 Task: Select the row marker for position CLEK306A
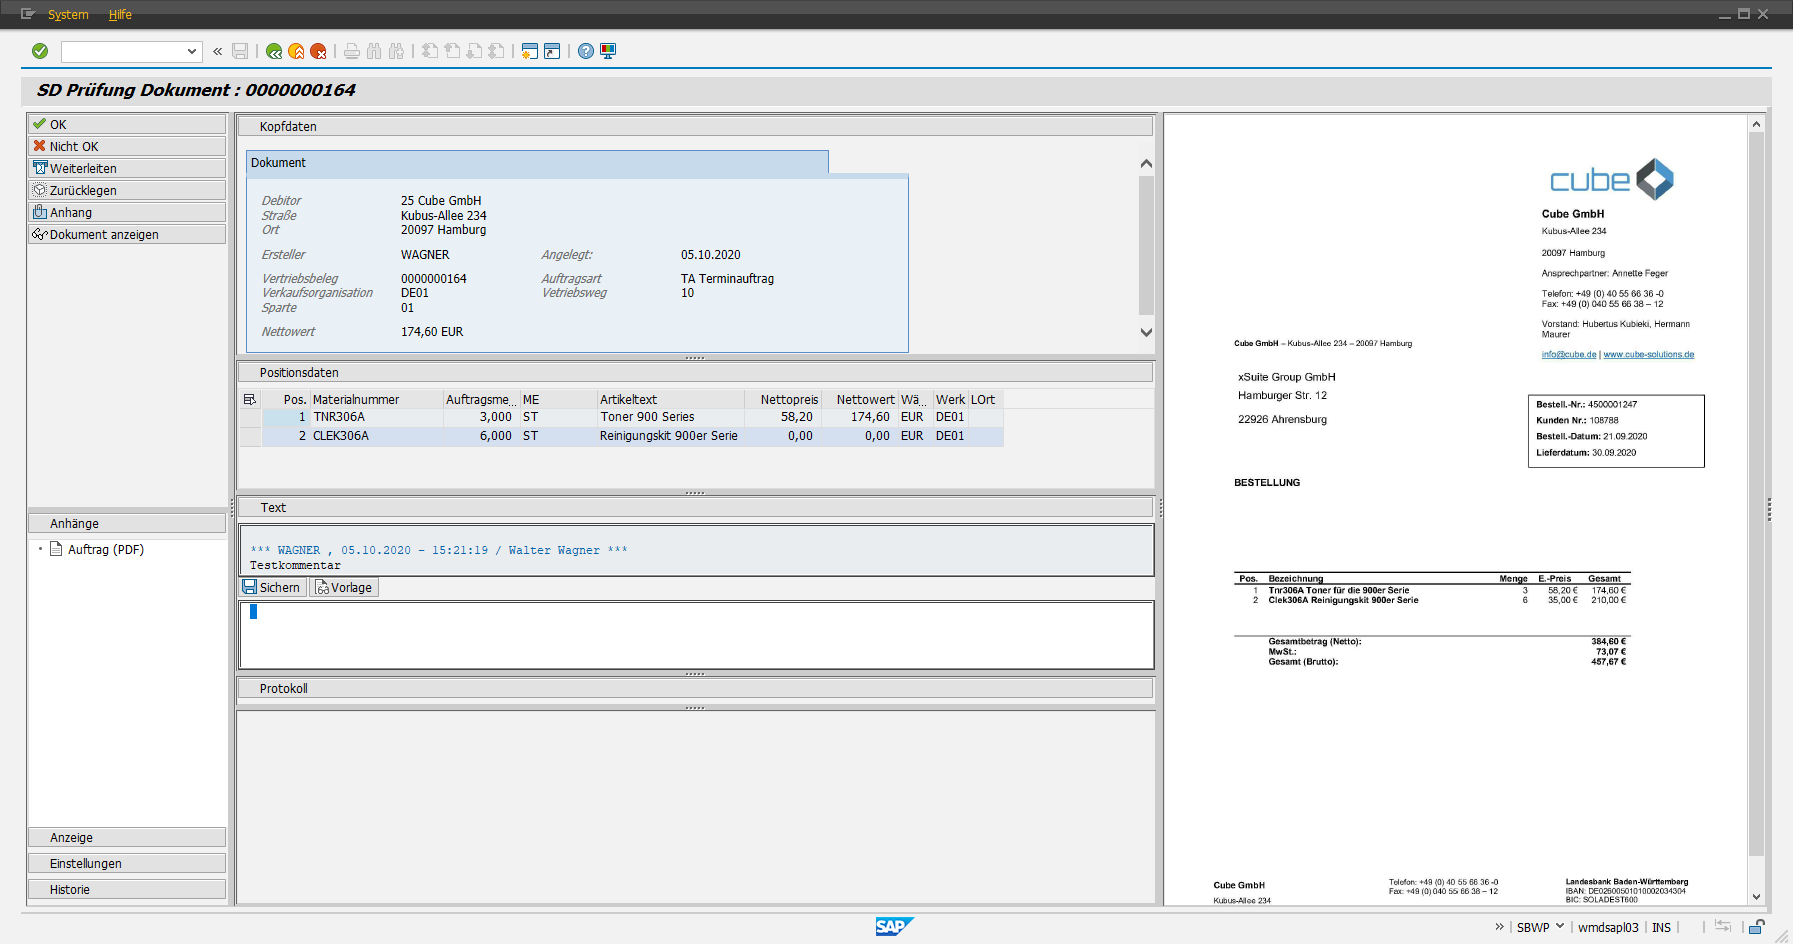(250, 436)
